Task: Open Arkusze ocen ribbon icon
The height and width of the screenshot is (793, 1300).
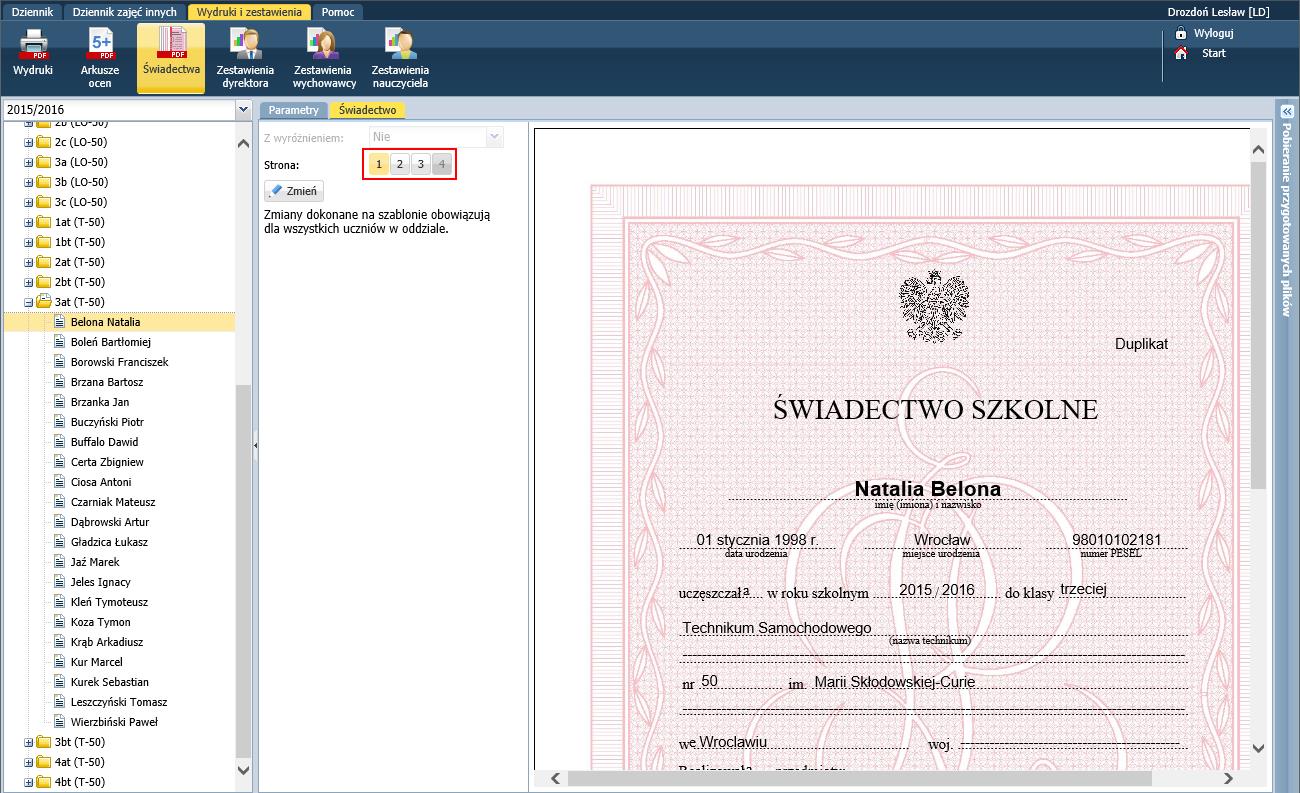Action: coord(100,57)
